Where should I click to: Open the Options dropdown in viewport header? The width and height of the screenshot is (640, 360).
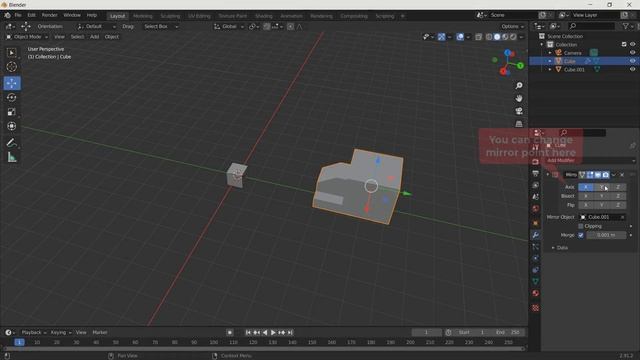[512, 27]
